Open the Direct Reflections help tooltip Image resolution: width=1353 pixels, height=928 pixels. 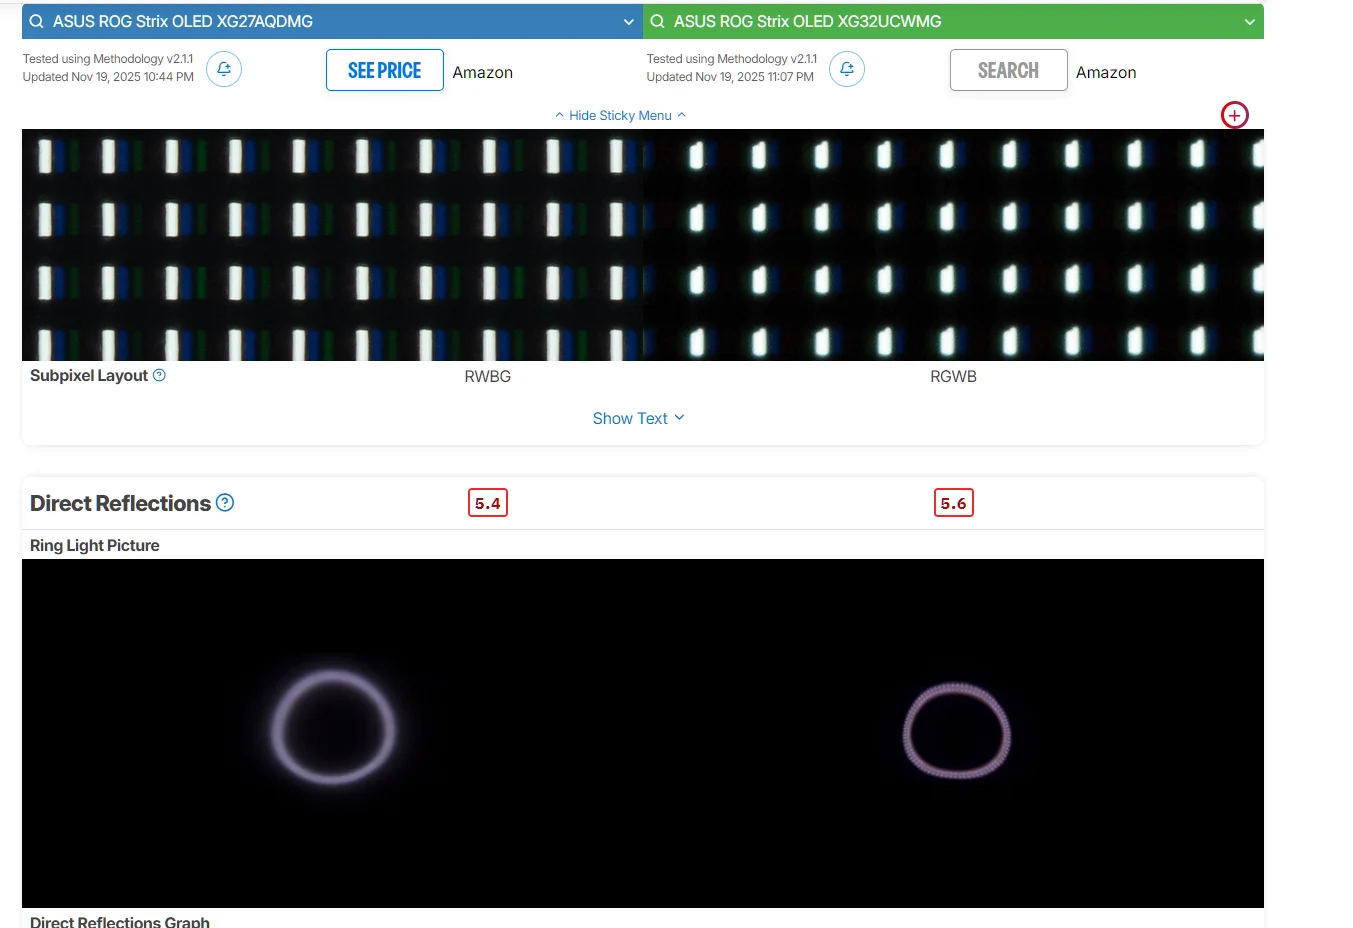coord(225,503)
